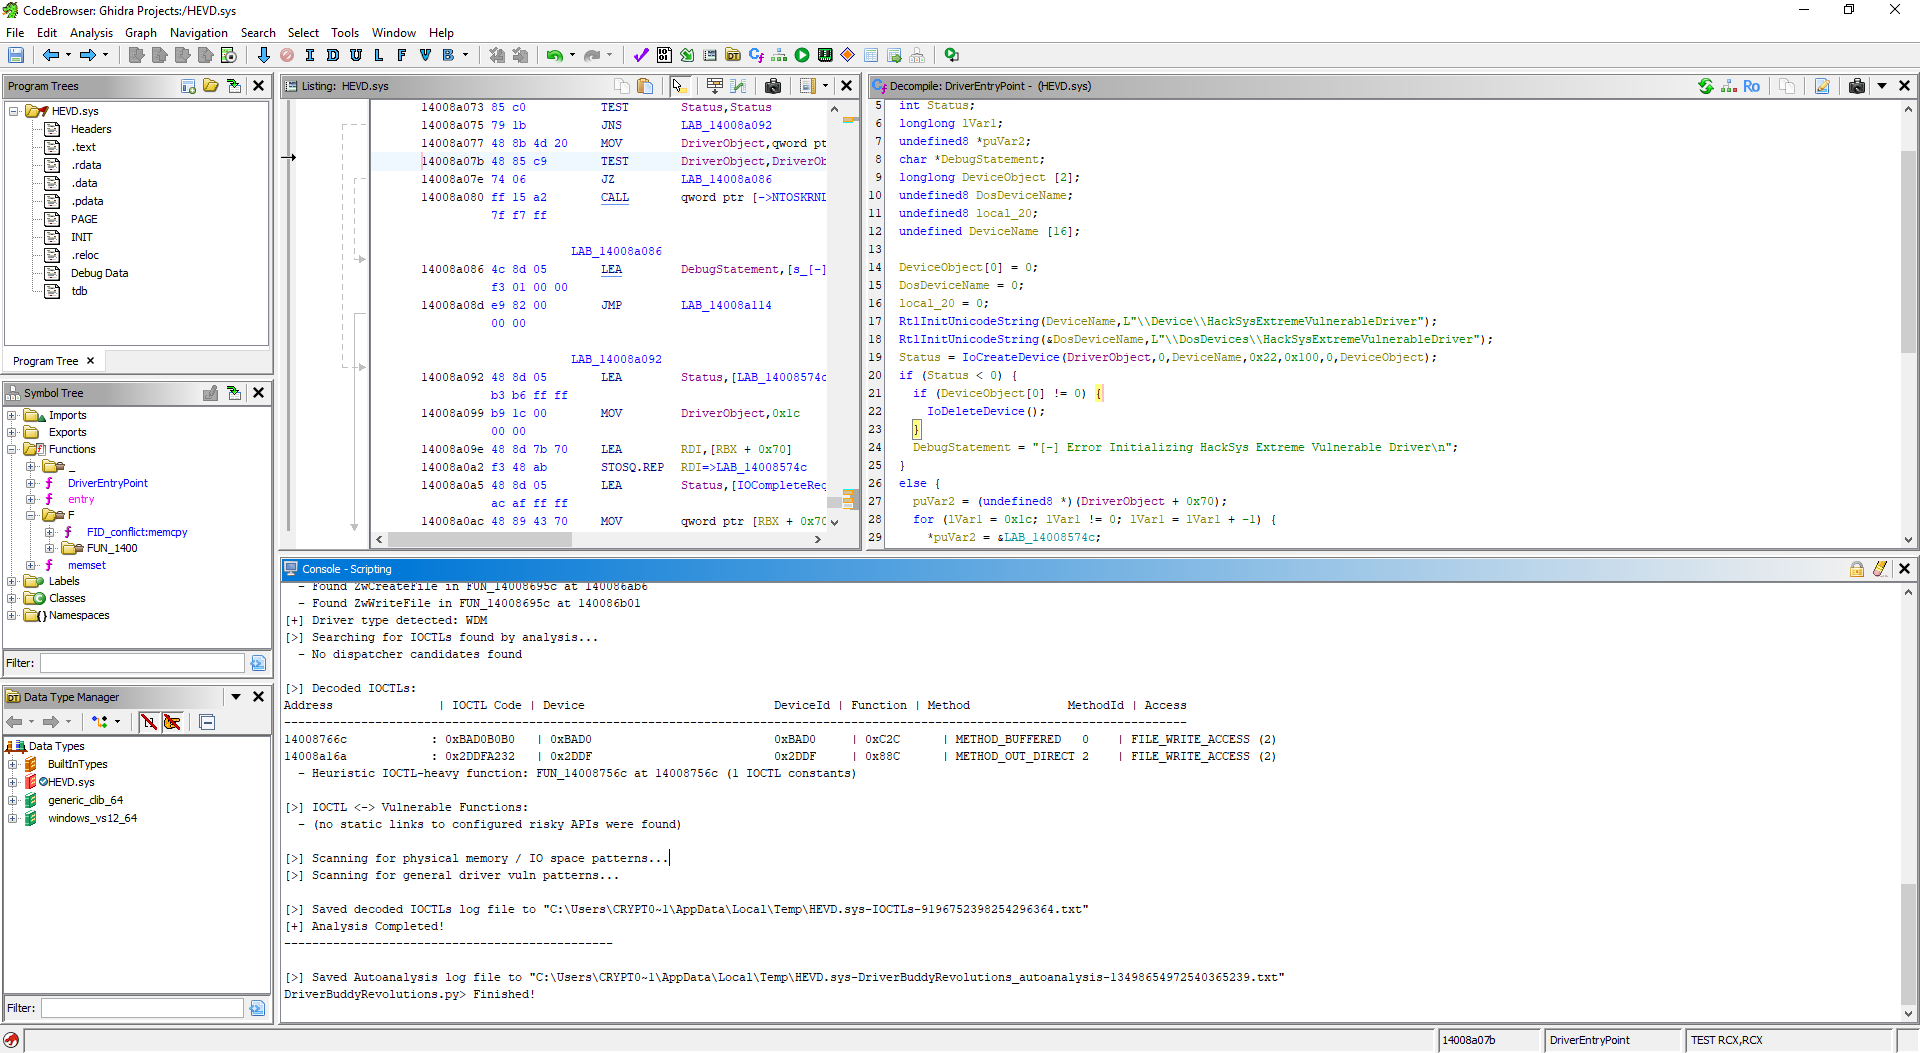Select the INIT section in Program Trees
Image resolution: width=1920 pixels, height=1053 pixels.
82,237
